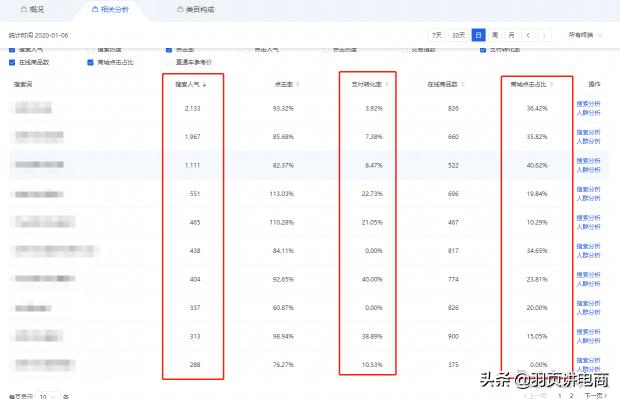The width and height of the screenshot is (620, 399).
Task: Click the 商城点击占比 column sort icon
Action: (552, 84)
